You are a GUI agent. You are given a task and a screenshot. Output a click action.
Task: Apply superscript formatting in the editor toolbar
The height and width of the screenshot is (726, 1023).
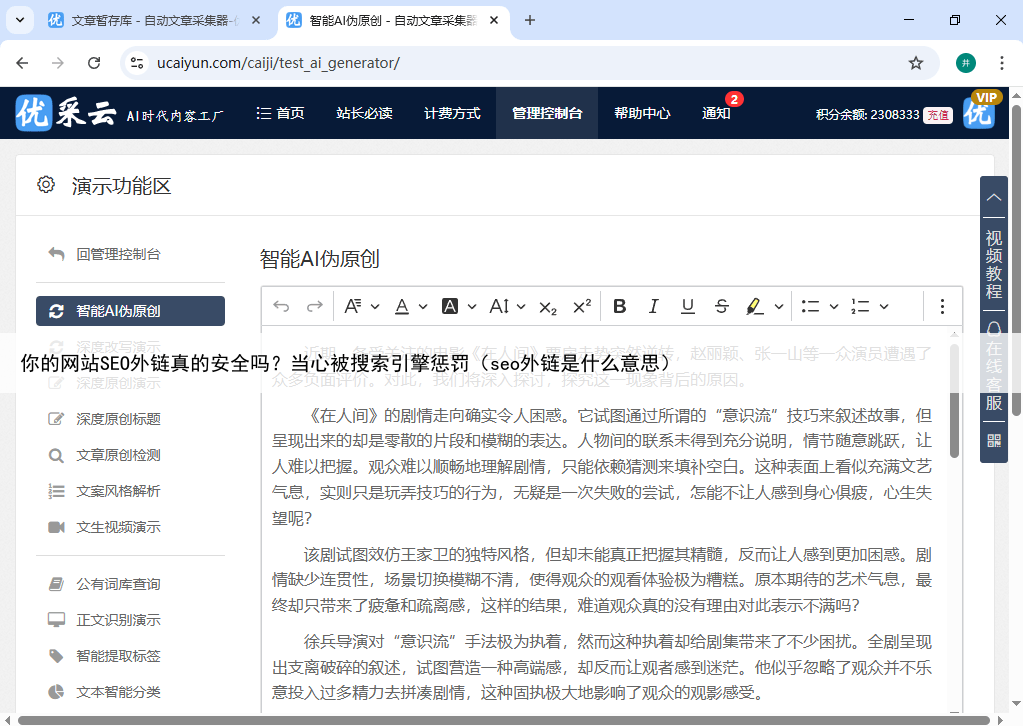click(x=582, y=307)
